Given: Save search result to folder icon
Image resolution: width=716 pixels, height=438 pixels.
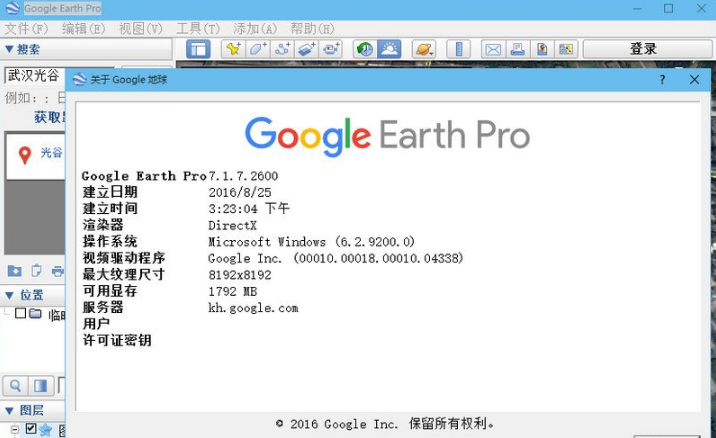Looking at the screenshot, I should click(x=14, y=271).
